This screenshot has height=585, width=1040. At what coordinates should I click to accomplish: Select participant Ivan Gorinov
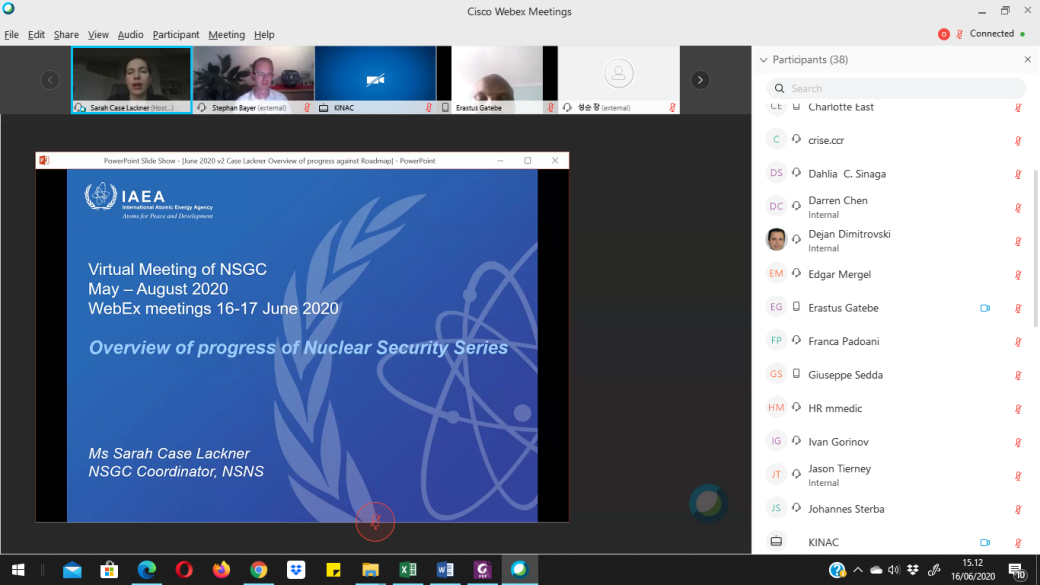896,442
